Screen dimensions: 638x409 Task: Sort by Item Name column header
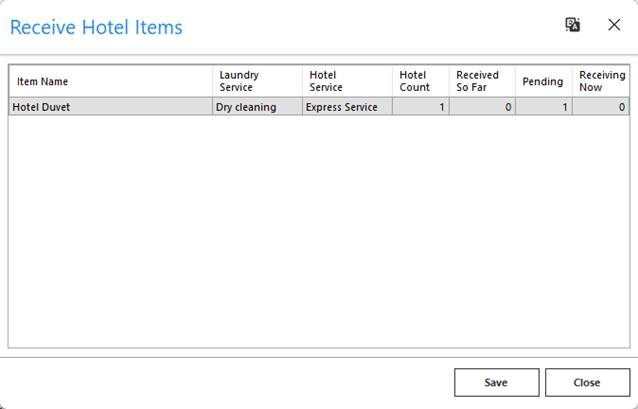[111, 81]
